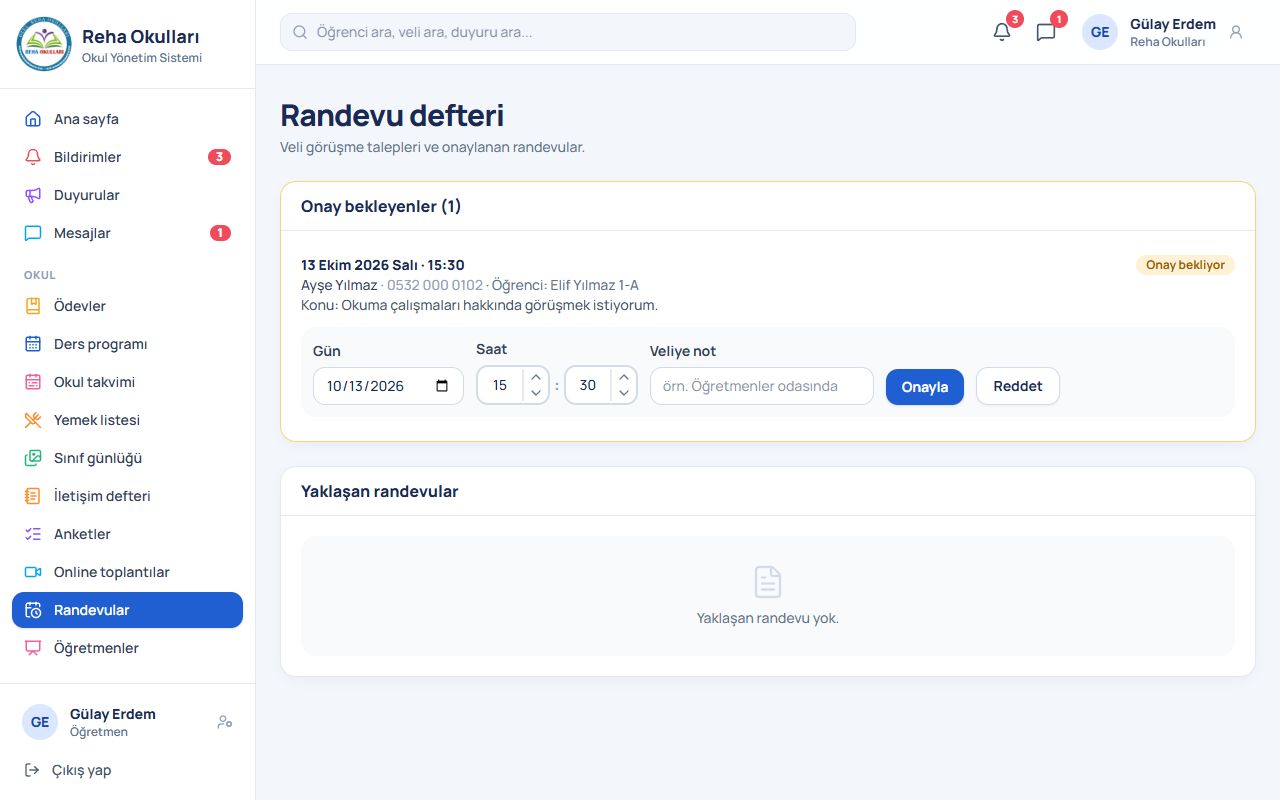Click the Okul takvimi calendar icon

tap(33, 382)
